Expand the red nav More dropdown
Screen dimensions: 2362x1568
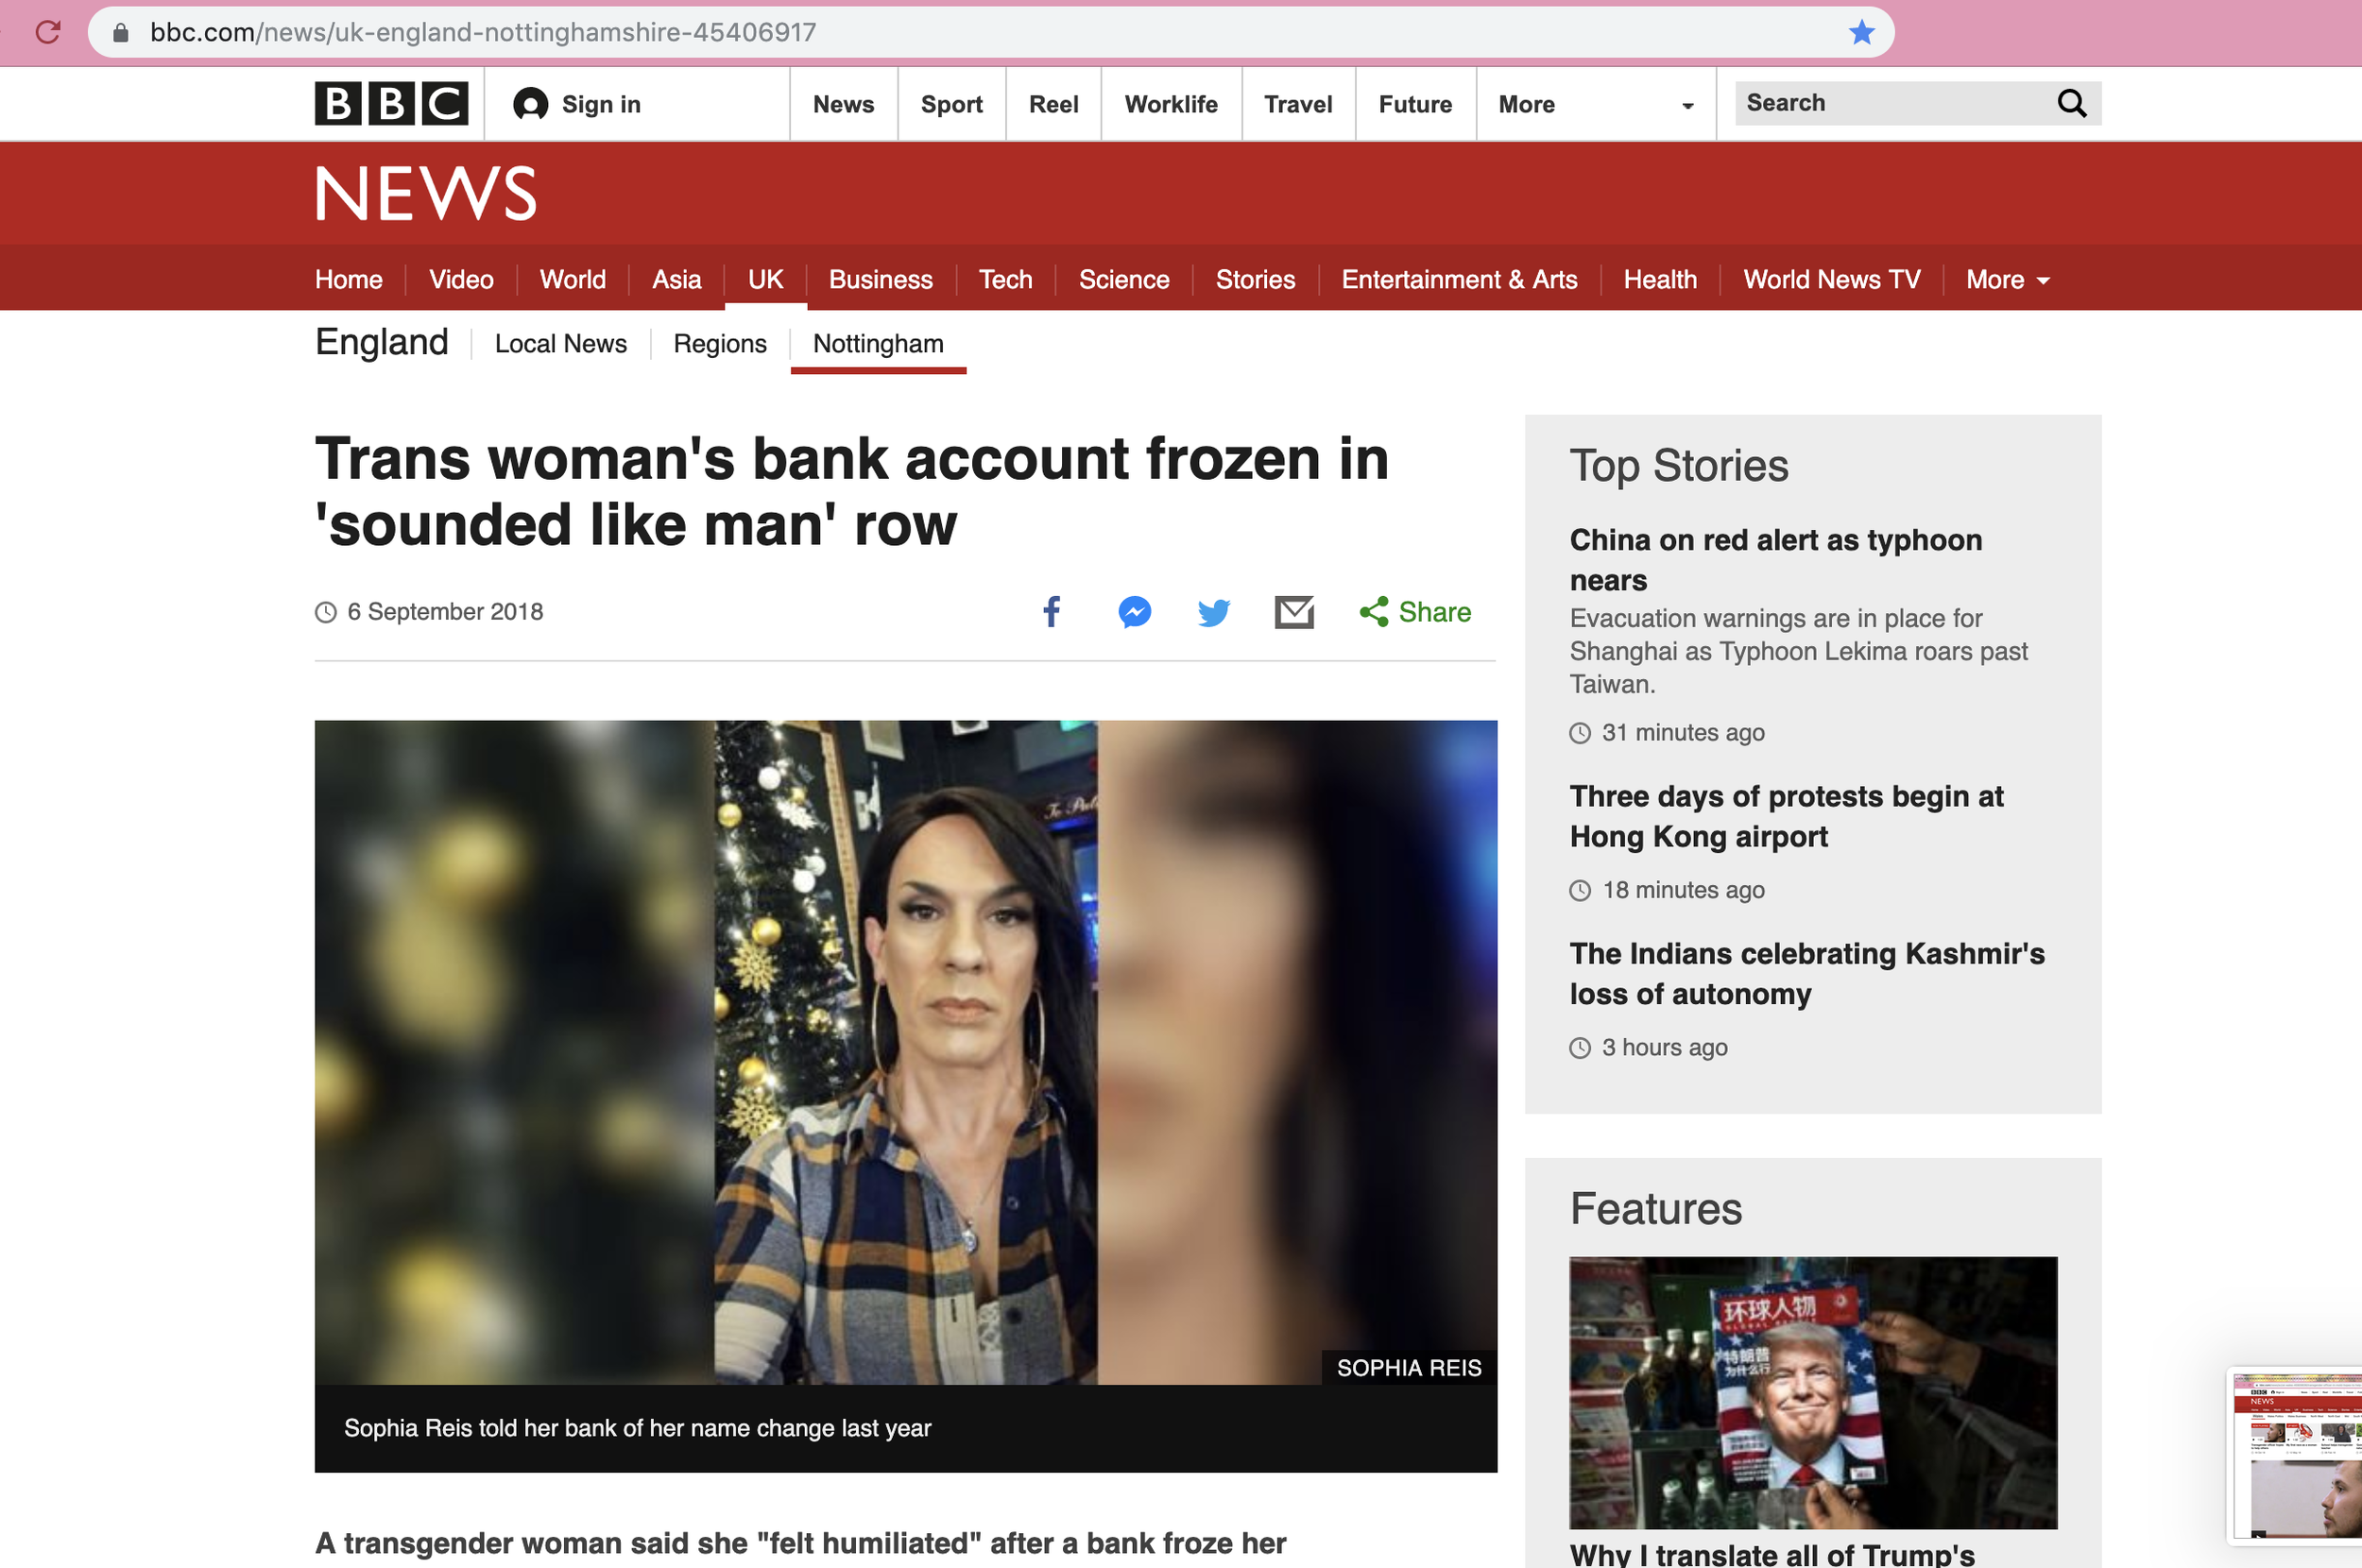[x=2008, y=280]
